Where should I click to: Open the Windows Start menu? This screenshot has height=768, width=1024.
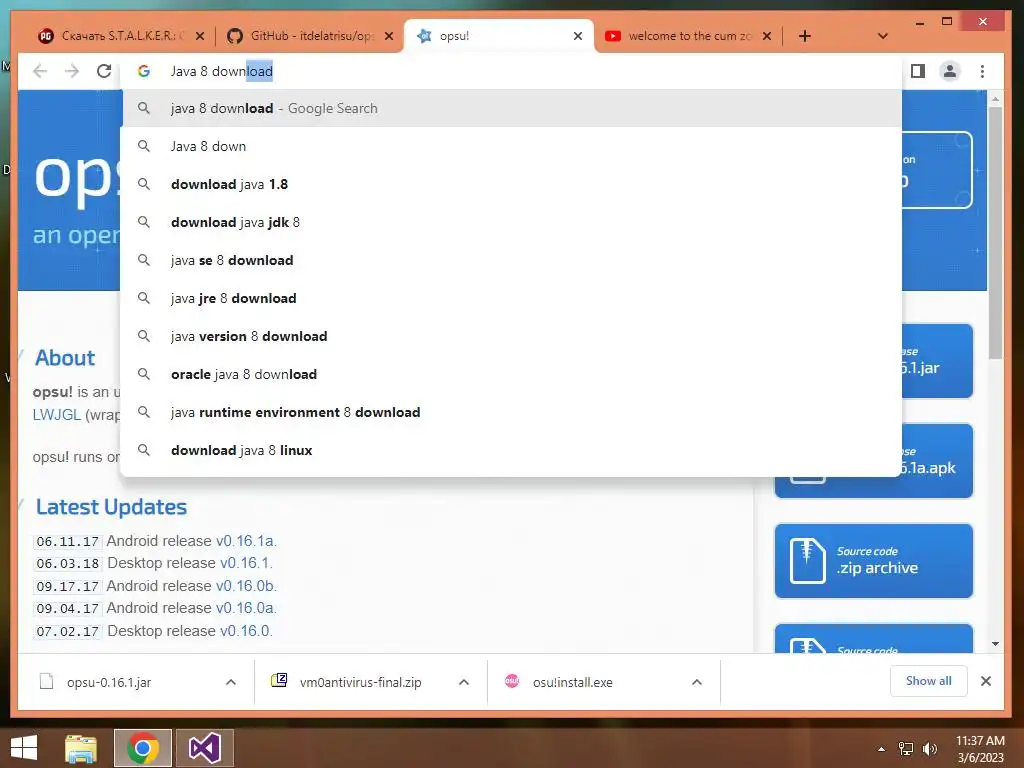24,748
